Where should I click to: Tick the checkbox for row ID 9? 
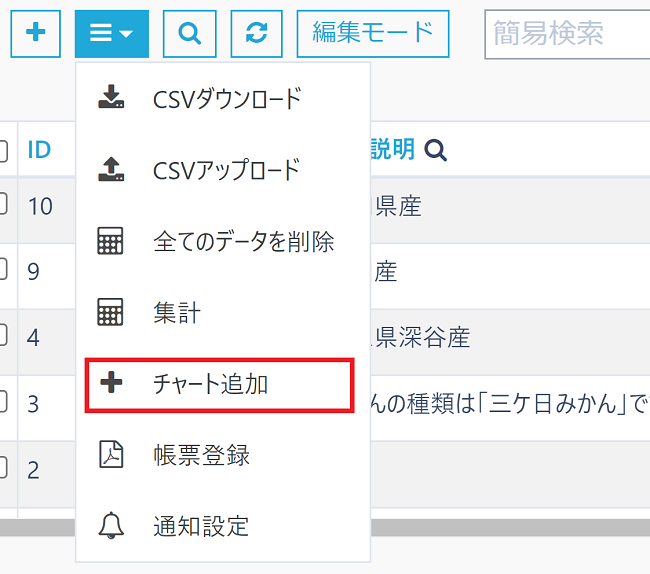(x=3, y=270)
